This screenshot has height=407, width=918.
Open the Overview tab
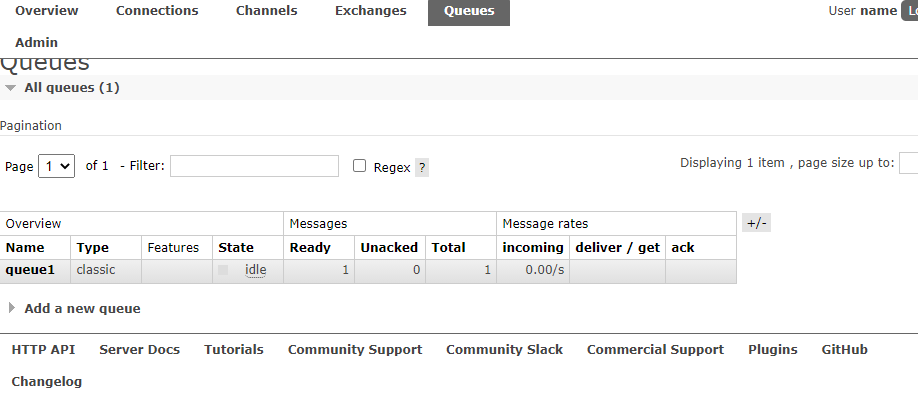47,11
